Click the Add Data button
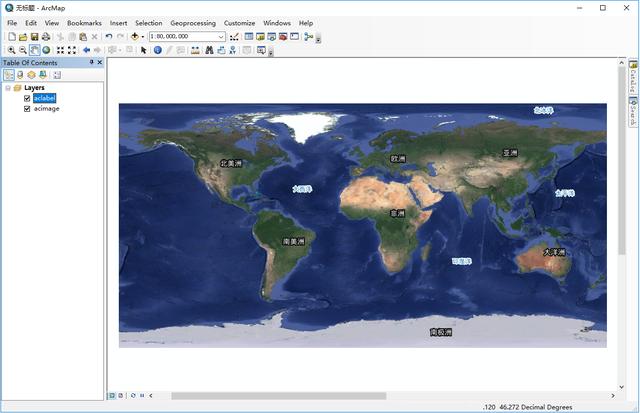Viewport: 640px width, 413px height. [135, 37]
